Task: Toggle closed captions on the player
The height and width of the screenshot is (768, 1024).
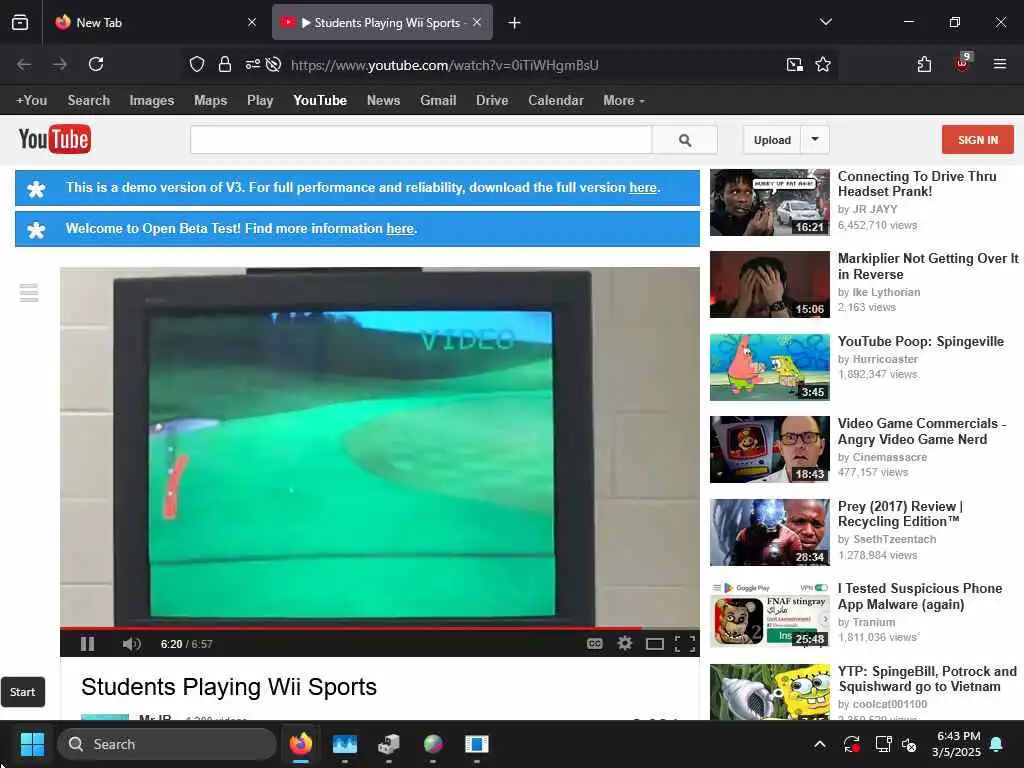Action: (x=594, y=644)
